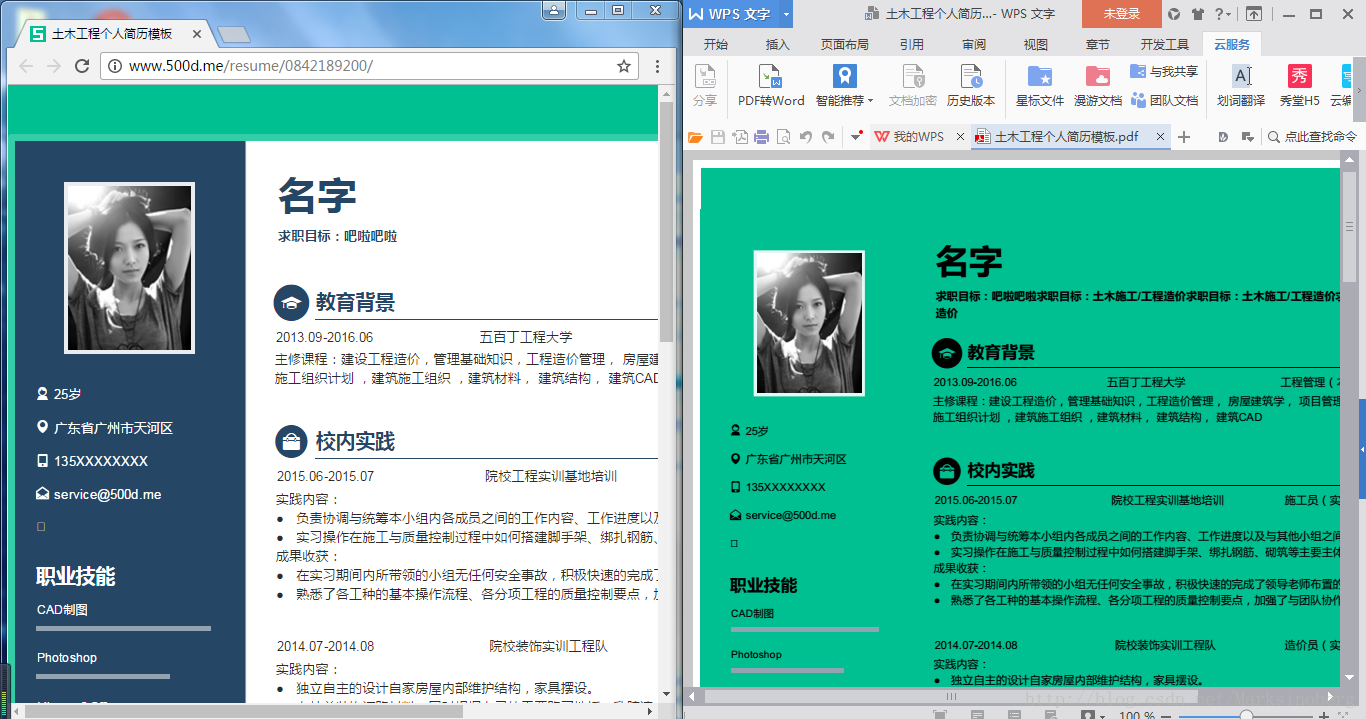Click 与我共享 in the ribbon

1164,72
